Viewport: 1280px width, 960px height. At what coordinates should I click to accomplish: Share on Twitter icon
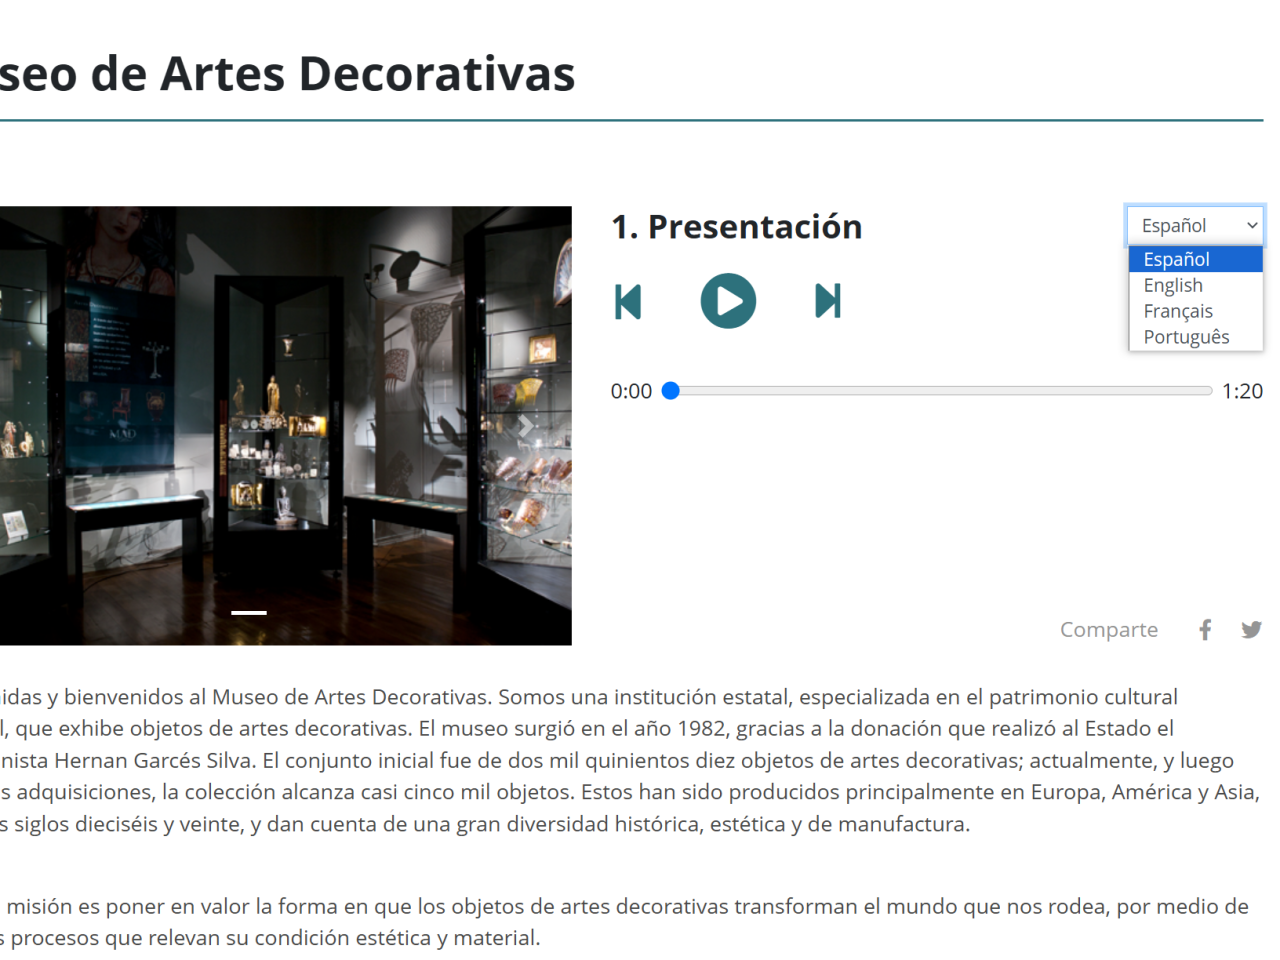click(x=1251, y=629)
